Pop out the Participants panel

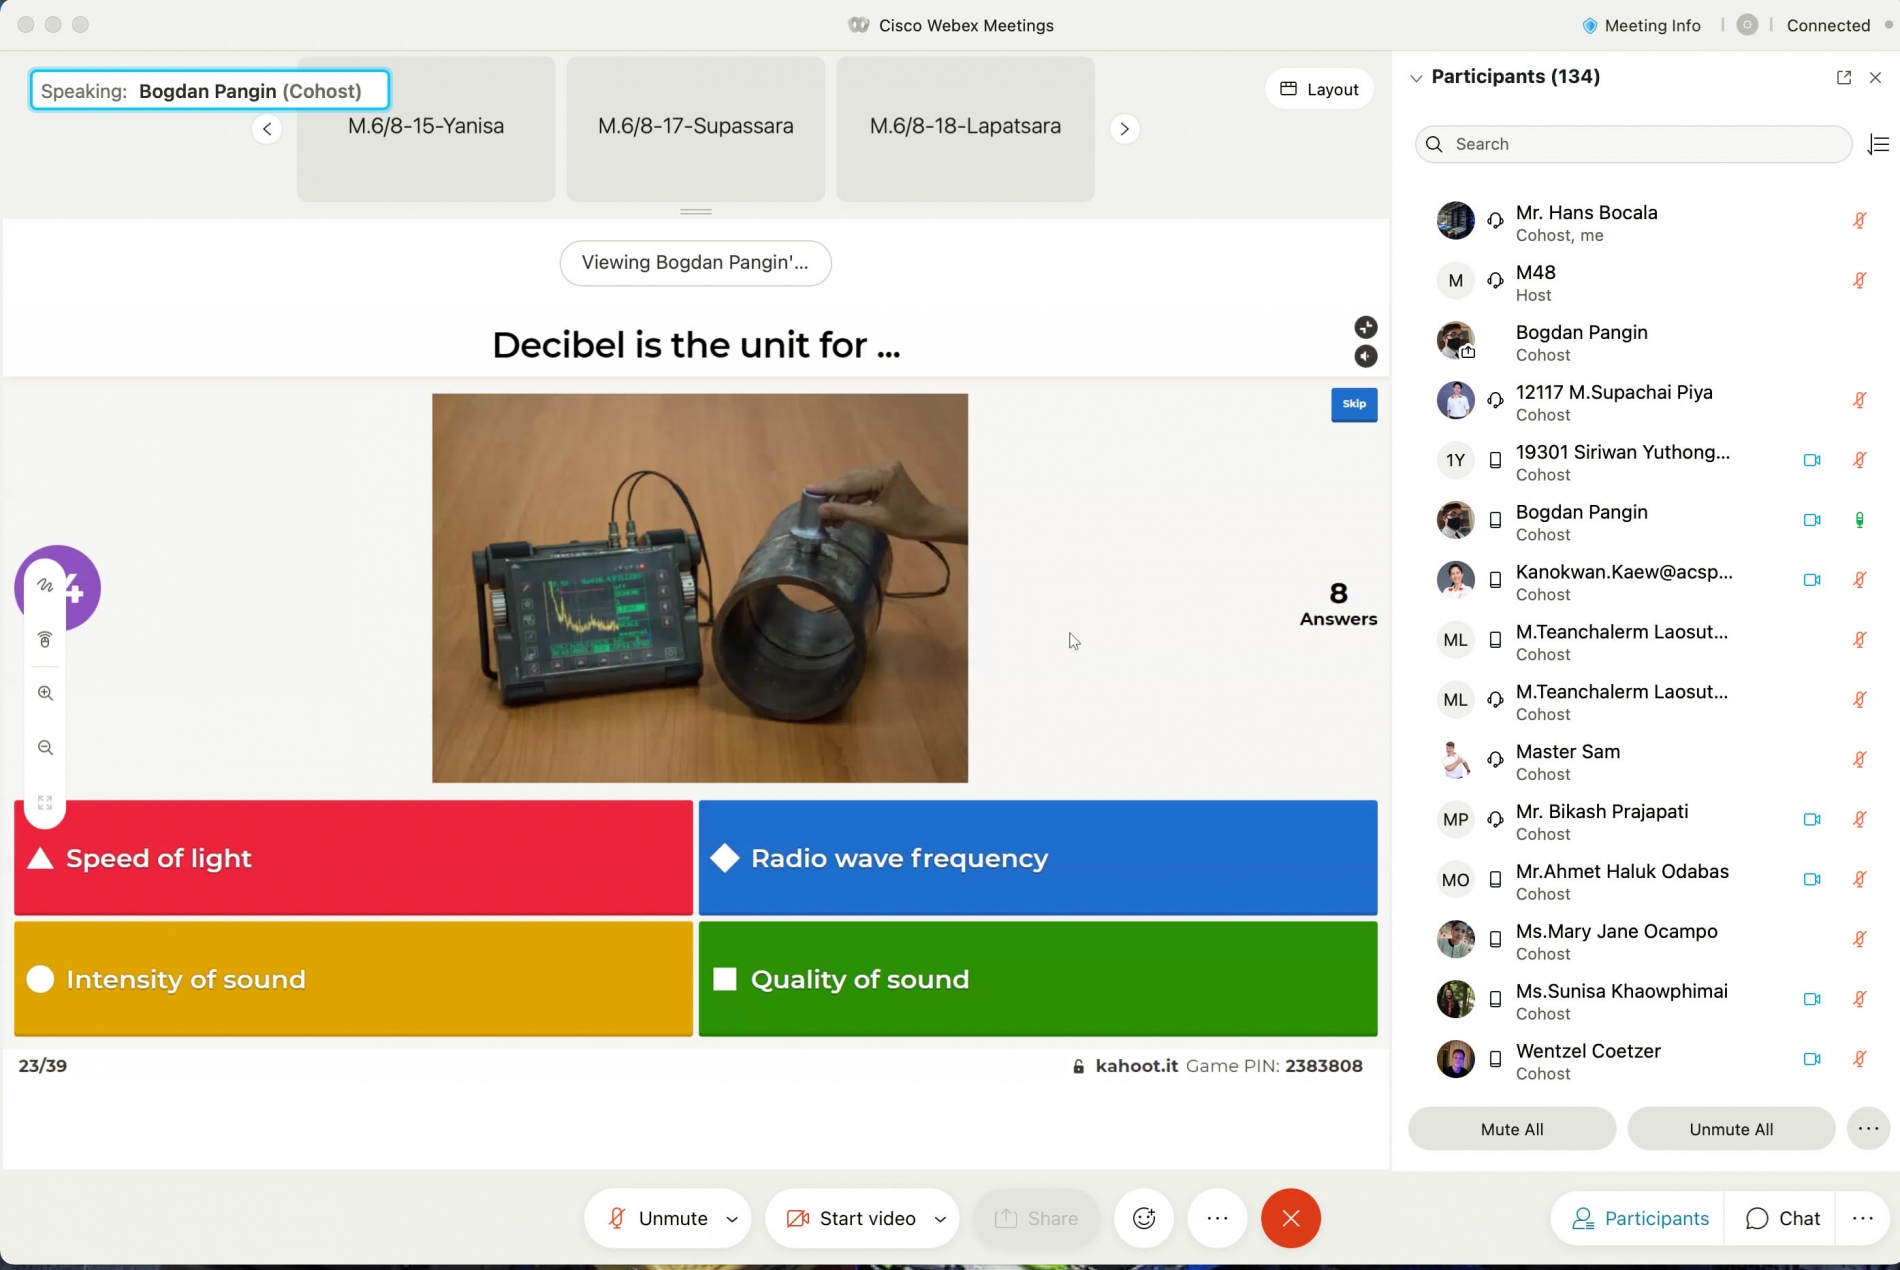tap(1843, 77)
